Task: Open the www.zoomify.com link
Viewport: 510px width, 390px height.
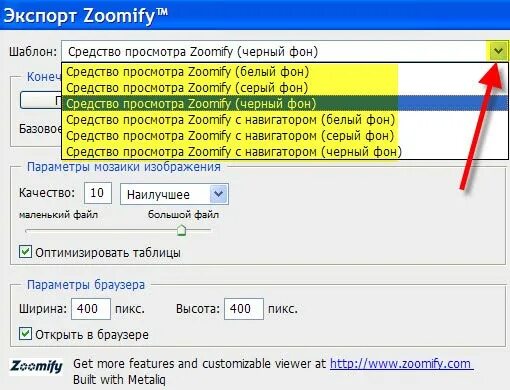Action: pos(401,364)
